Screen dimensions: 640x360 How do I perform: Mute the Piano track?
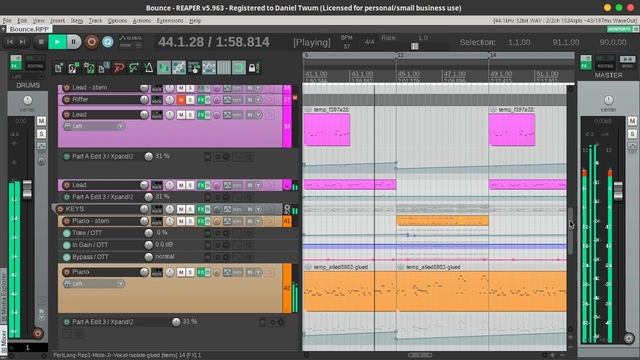coord(181,272)
